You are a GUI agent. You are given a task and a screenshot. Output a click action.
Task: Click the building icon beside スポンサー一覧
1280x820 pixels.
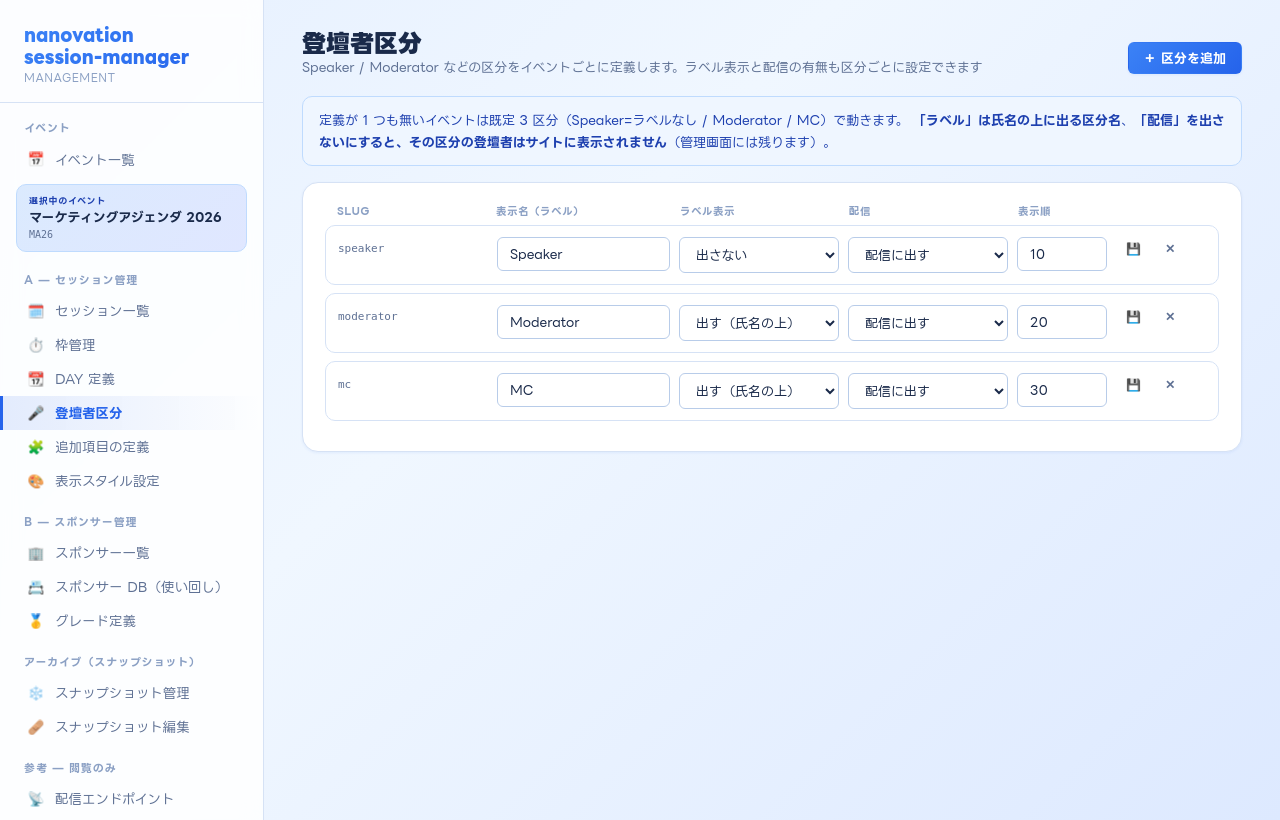[x=36, y=554]
